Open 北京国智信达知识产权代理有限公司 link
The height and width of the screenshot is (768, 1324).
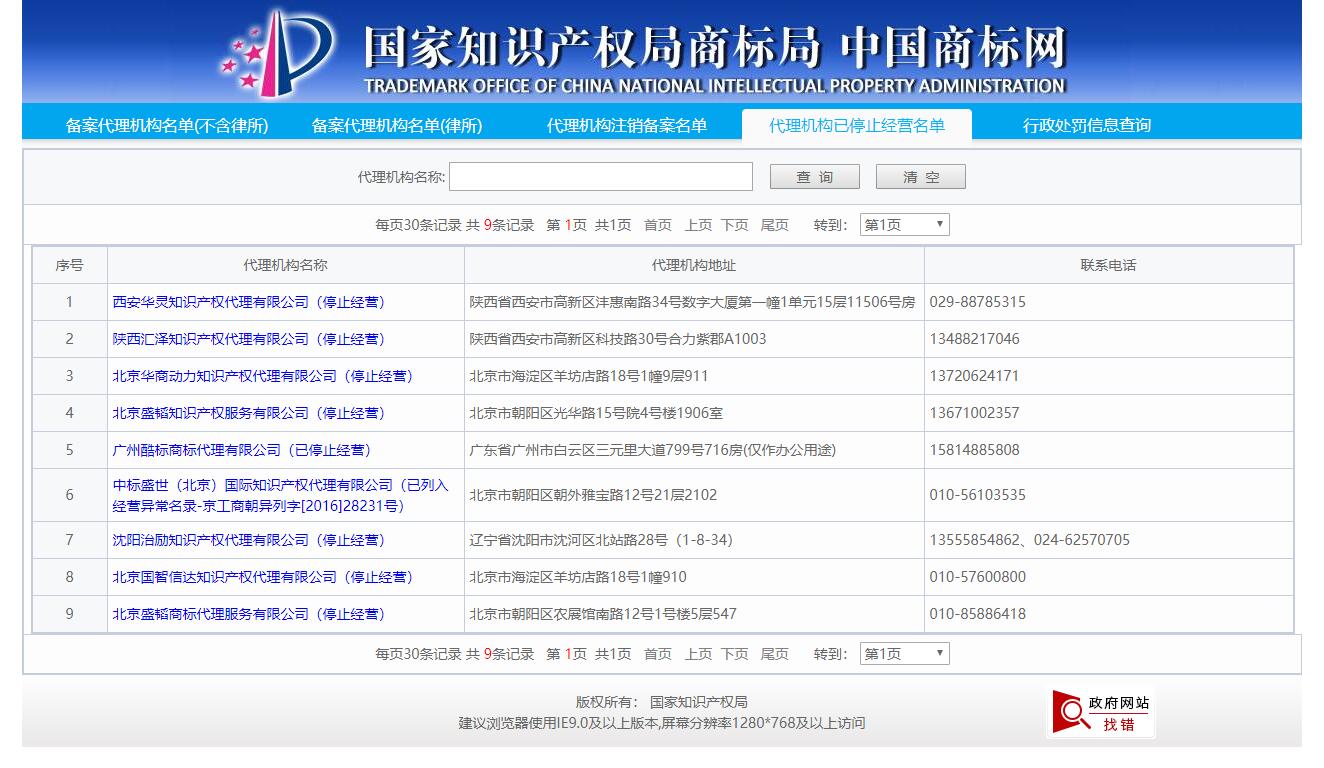click(263, 577)
